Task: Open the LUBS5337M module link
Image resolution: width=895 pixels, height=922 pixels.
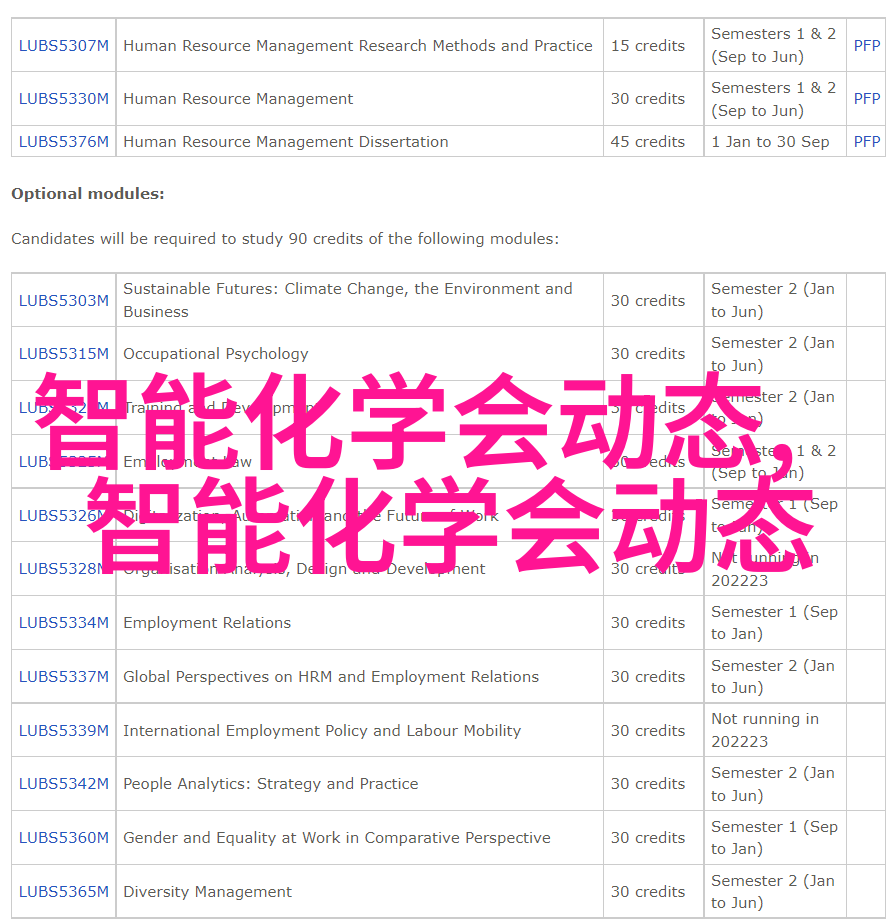Action: 64,677
